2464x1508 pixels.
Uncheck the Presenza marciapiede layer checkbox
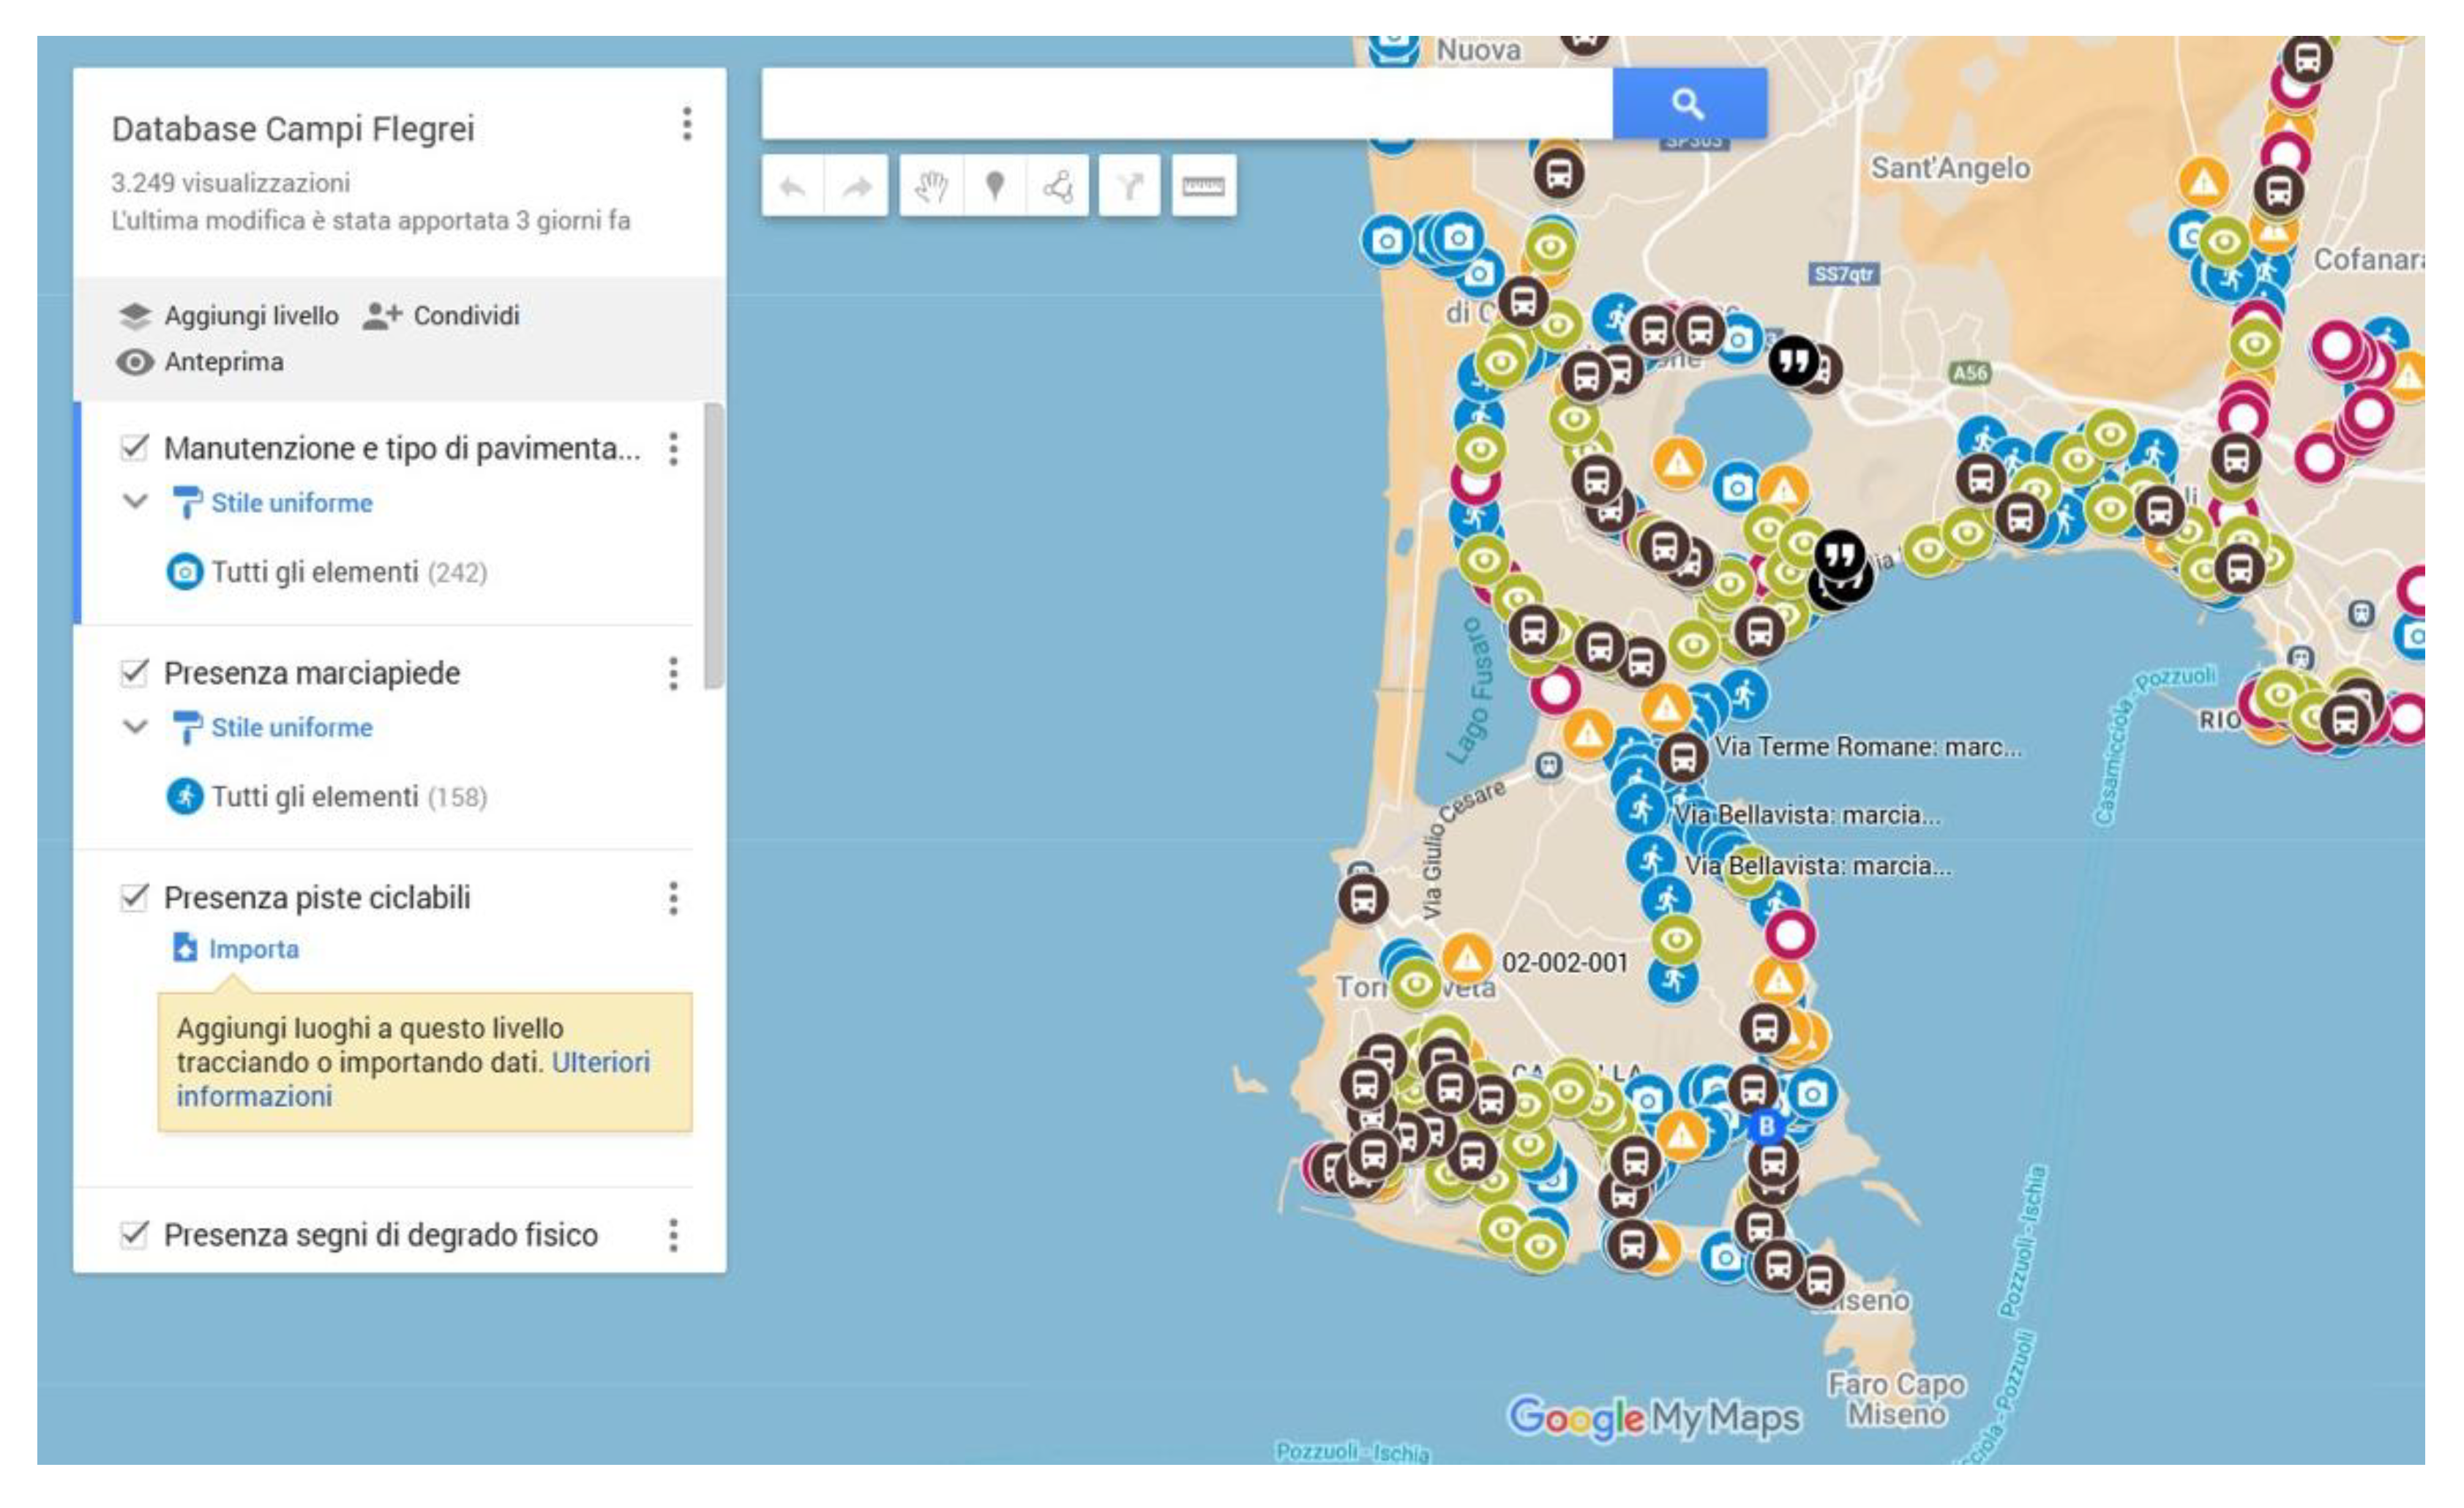(x=134, y=672)
